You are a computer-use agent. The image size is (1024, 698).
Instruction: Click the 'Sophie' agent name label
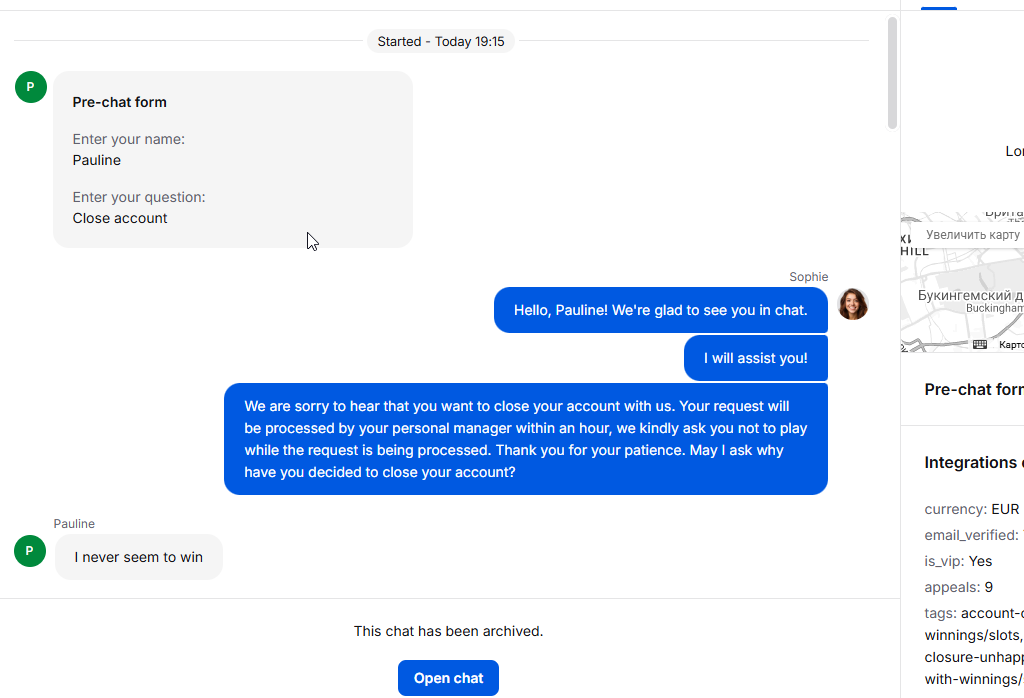(808, 277)
